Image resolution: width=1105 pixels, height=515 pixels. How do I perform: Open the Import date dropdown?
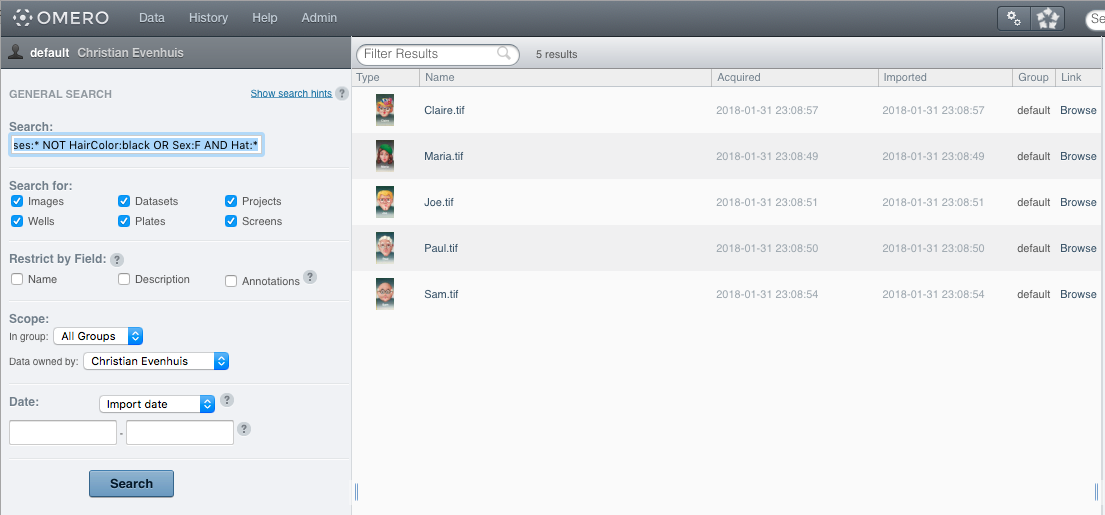pos(157,404)
